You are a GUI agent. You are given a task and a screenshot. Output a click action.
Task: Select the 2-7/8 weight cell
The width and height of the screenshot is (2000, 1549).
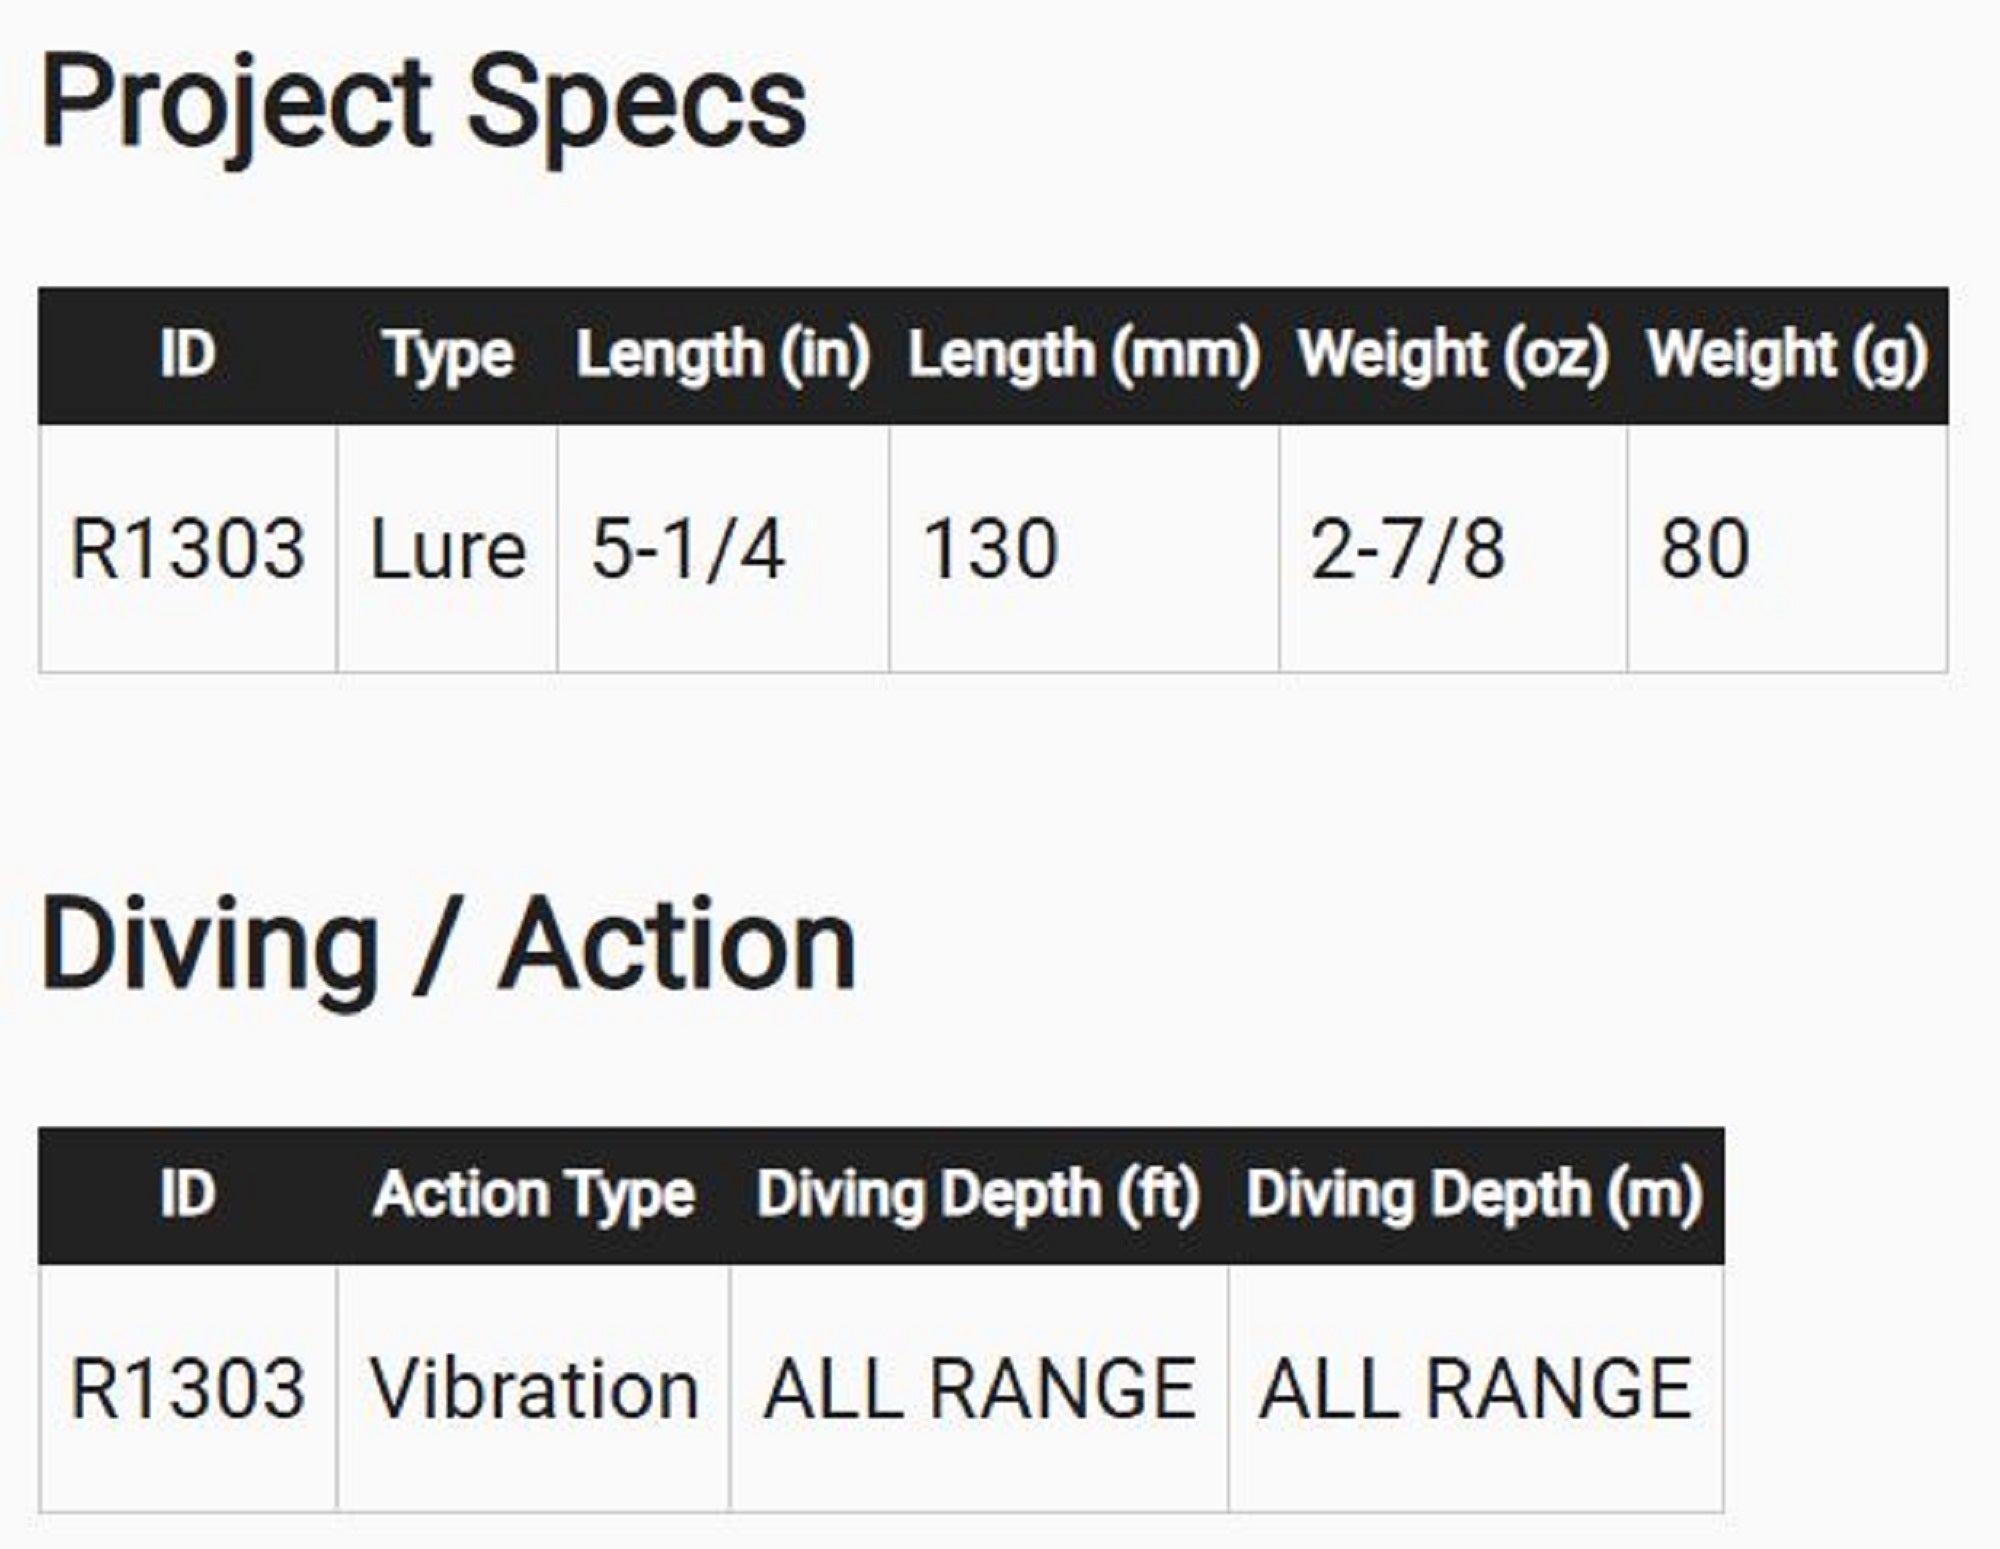click(x=1407, y=550)
